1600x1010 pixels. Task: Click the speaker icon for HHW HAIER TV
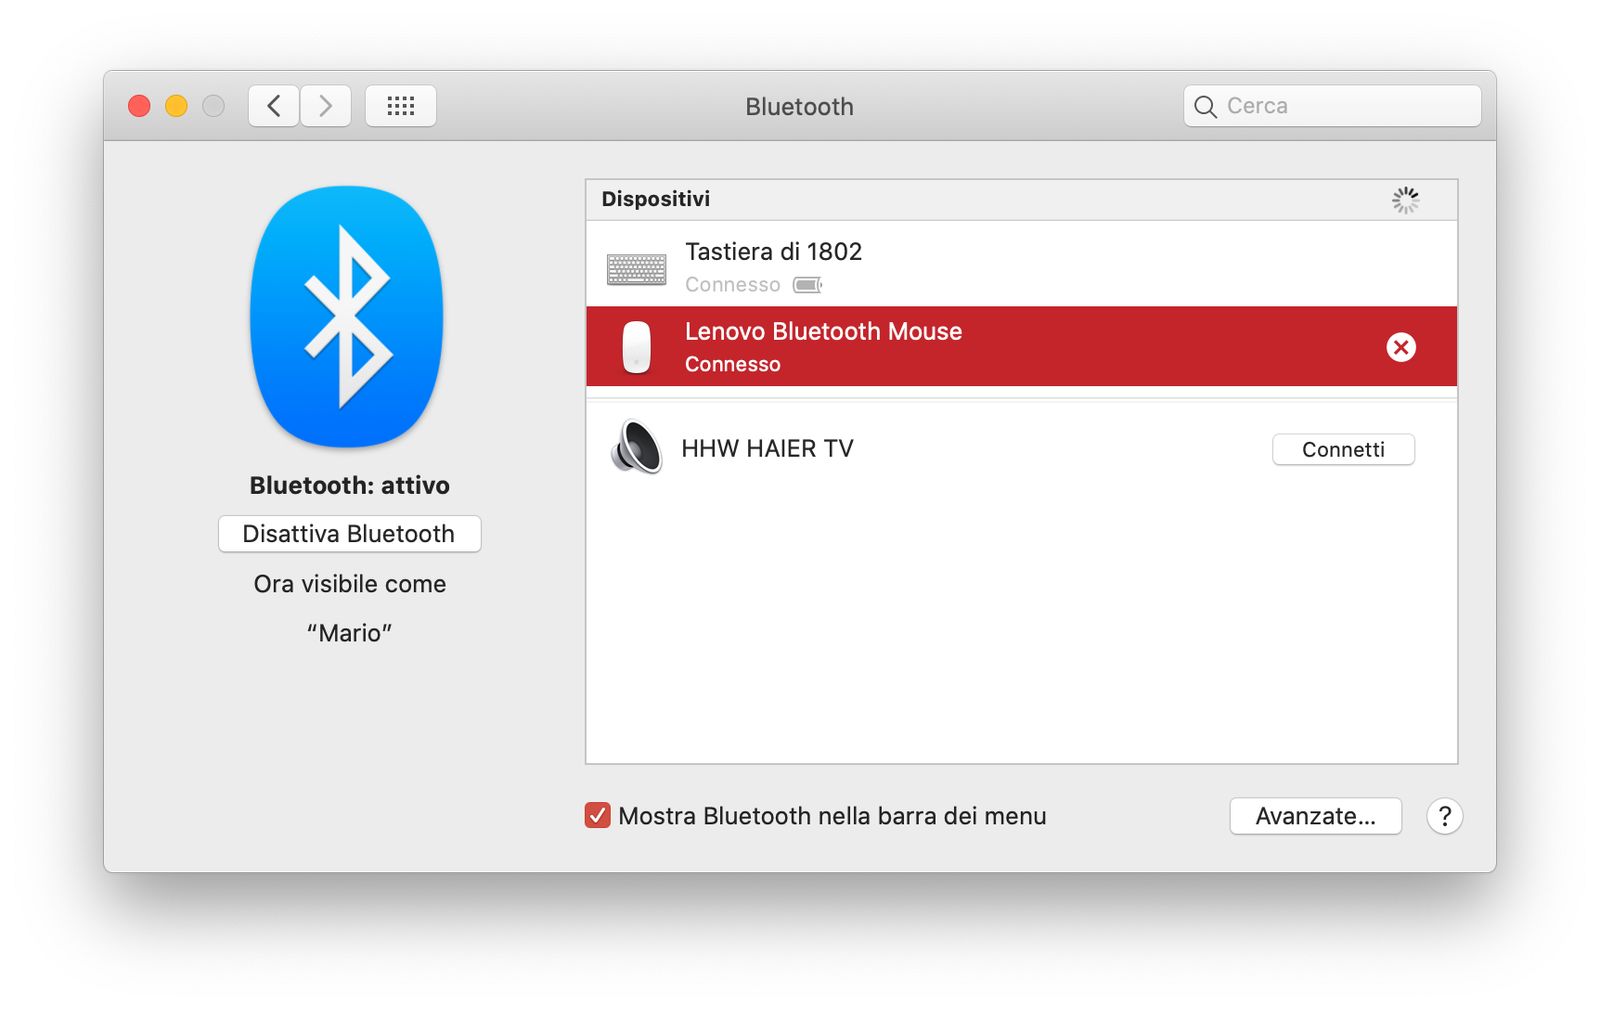(636, 447)
